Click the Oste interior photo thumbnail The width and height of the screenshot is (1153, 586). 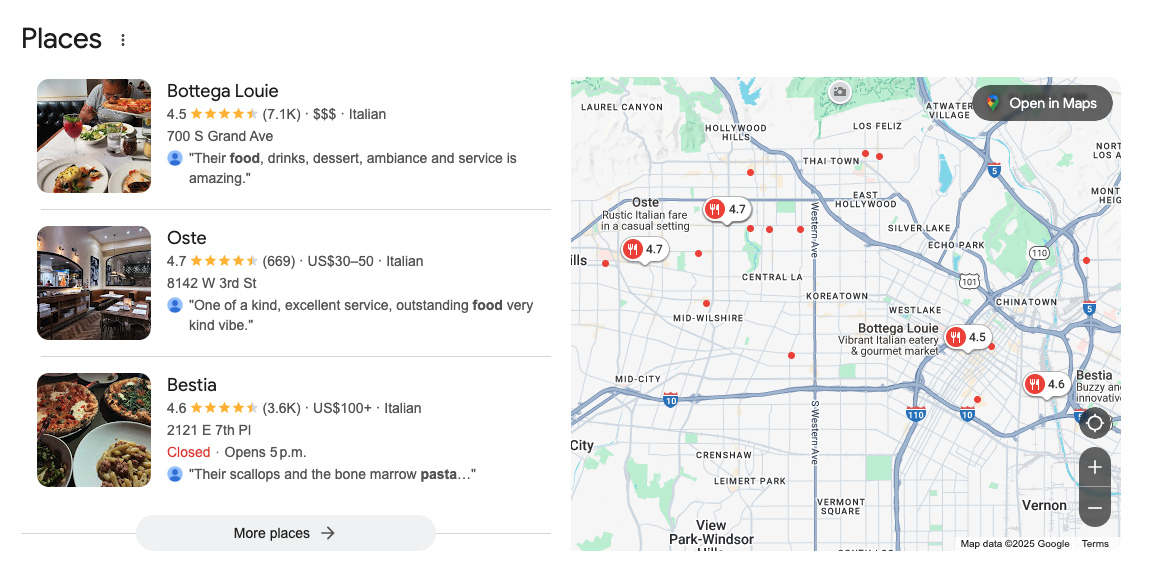pos(93,282)
